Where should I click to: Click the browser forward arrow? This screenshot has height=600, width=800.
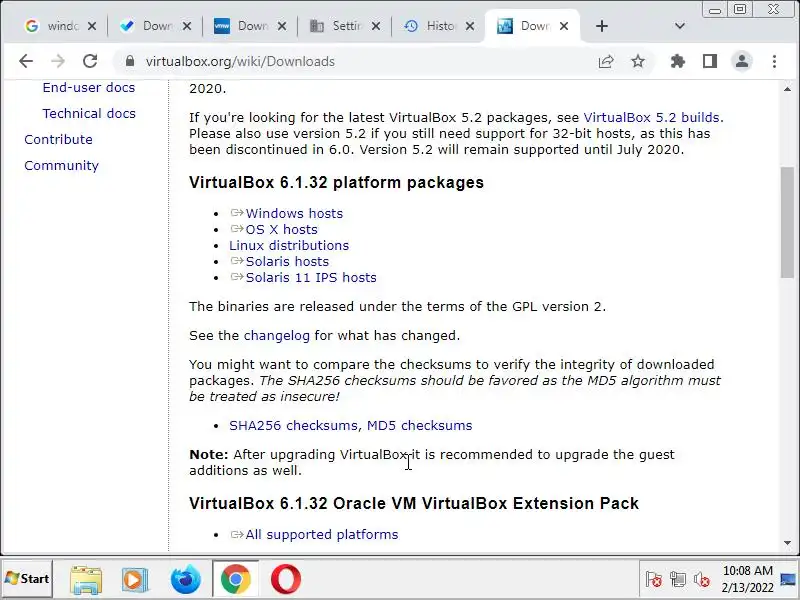point(58,61)
